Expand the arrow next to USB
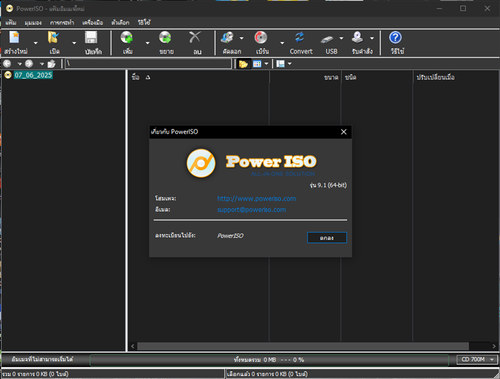 (341, 38)
